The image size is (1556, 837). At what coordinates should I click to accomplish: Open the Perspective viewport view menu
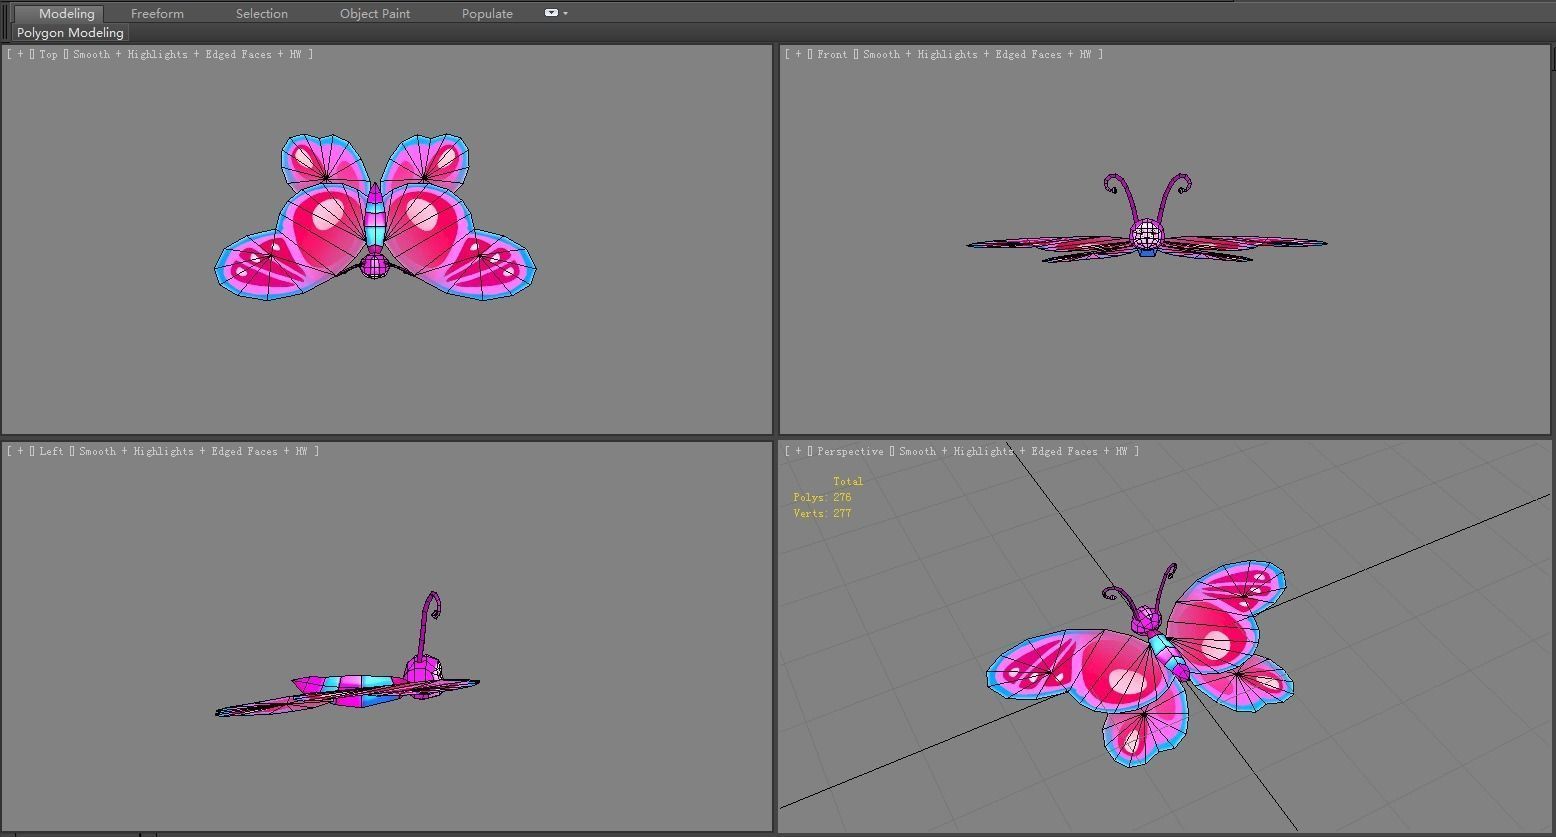[x=850, y=452]
